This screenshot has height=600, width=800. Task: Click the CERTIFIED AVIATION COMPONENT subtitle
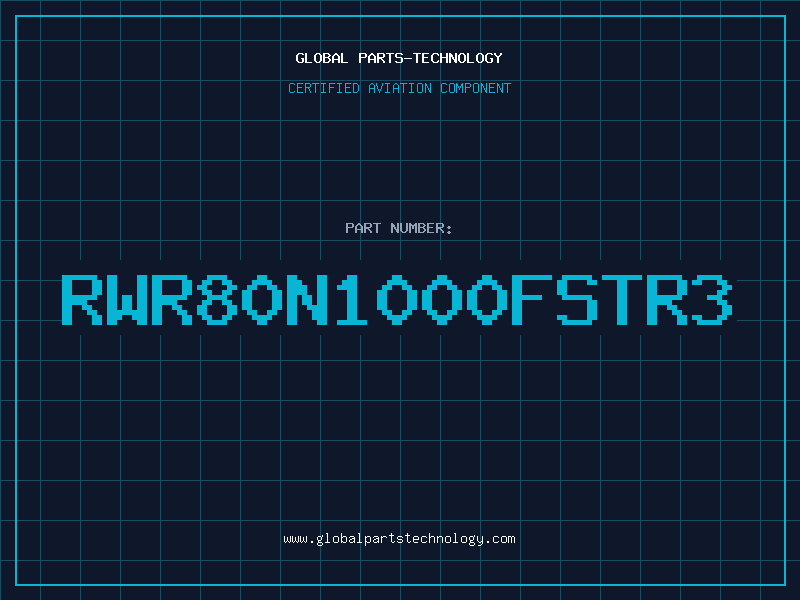click(x=399, y=88)
